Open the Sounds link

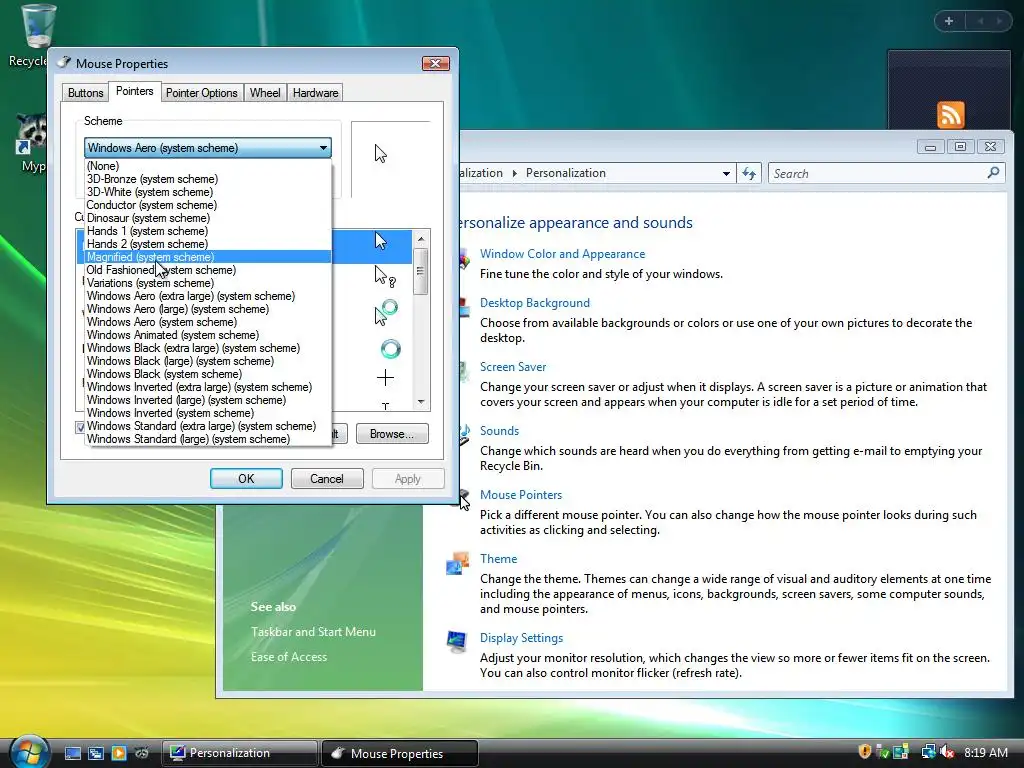[499, 430]
